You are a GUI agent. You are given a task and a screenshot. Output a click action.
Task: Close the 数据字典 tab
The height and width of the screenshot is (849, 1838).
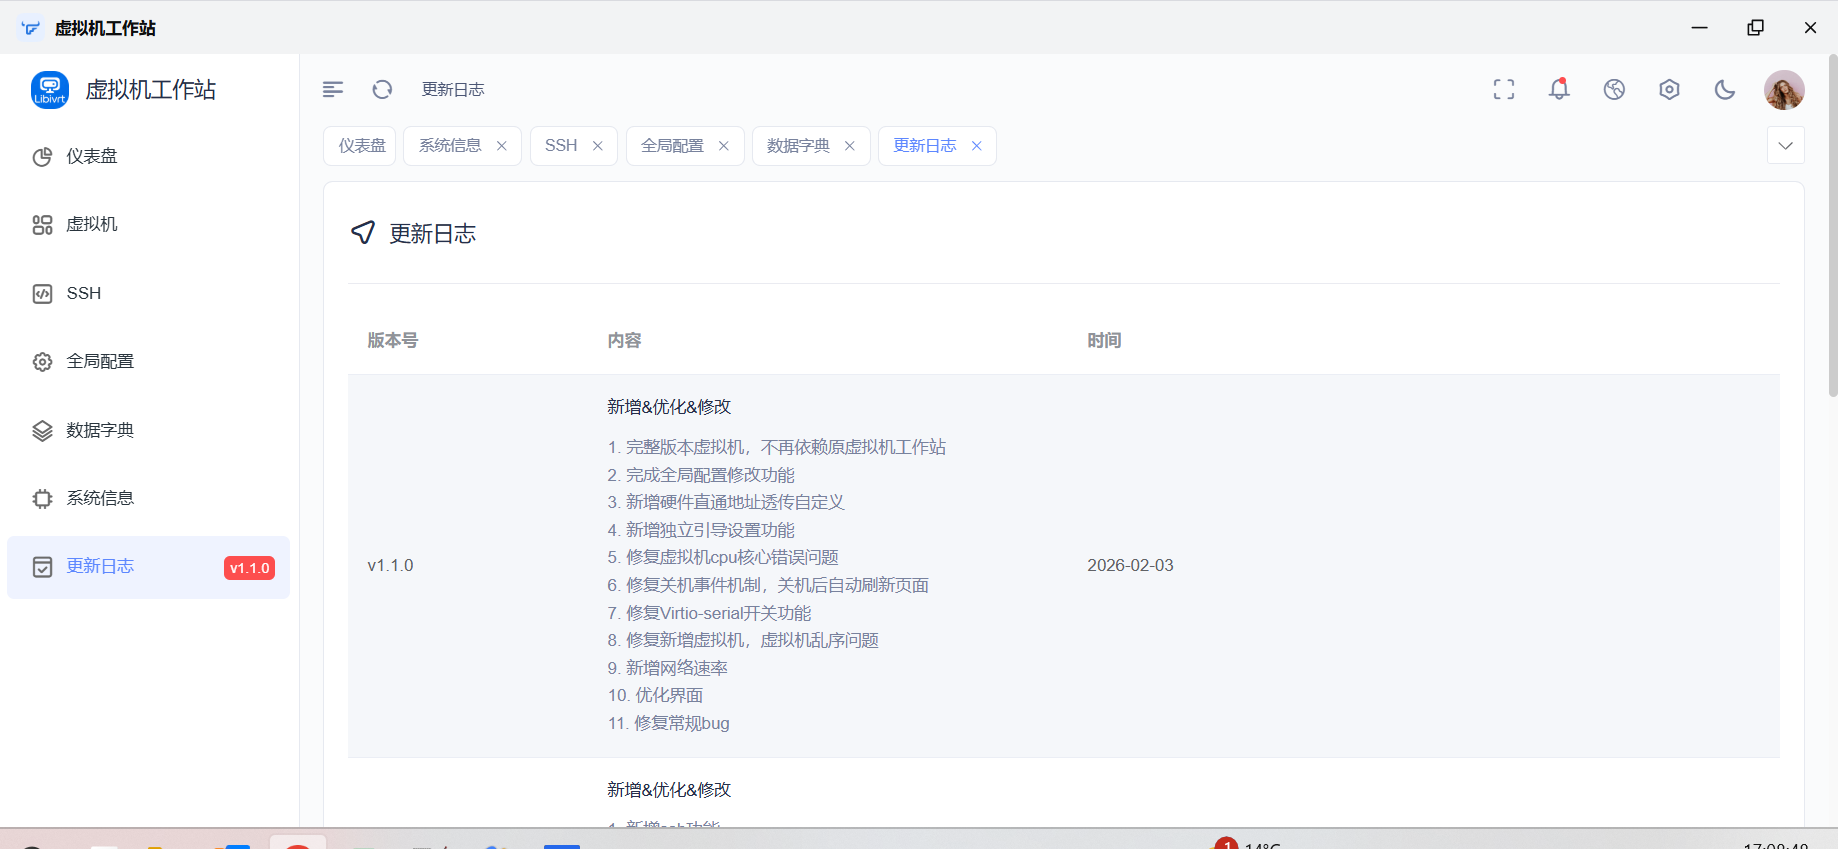coord(850,146)
